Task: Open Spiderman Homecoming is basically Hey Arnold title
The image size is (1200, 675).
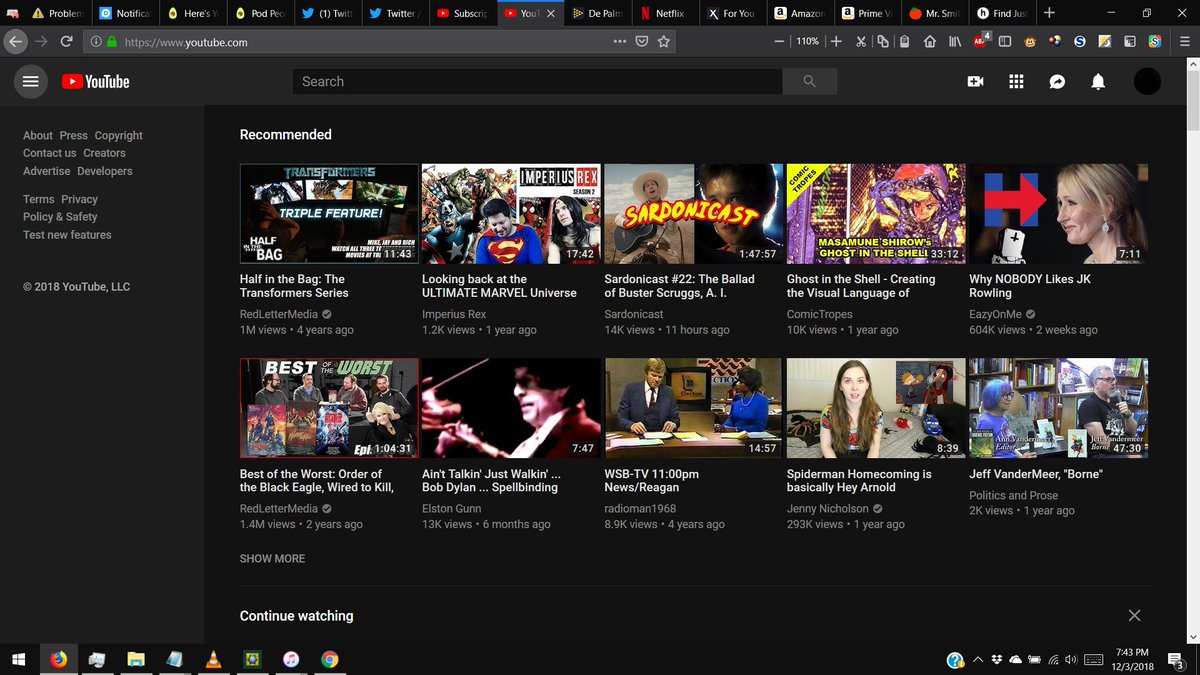Action: (859, 481)
